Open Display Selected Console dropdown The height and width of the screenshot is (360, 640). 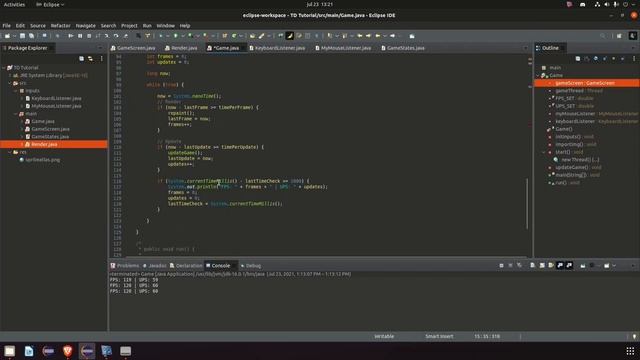[x=598, y=265]
